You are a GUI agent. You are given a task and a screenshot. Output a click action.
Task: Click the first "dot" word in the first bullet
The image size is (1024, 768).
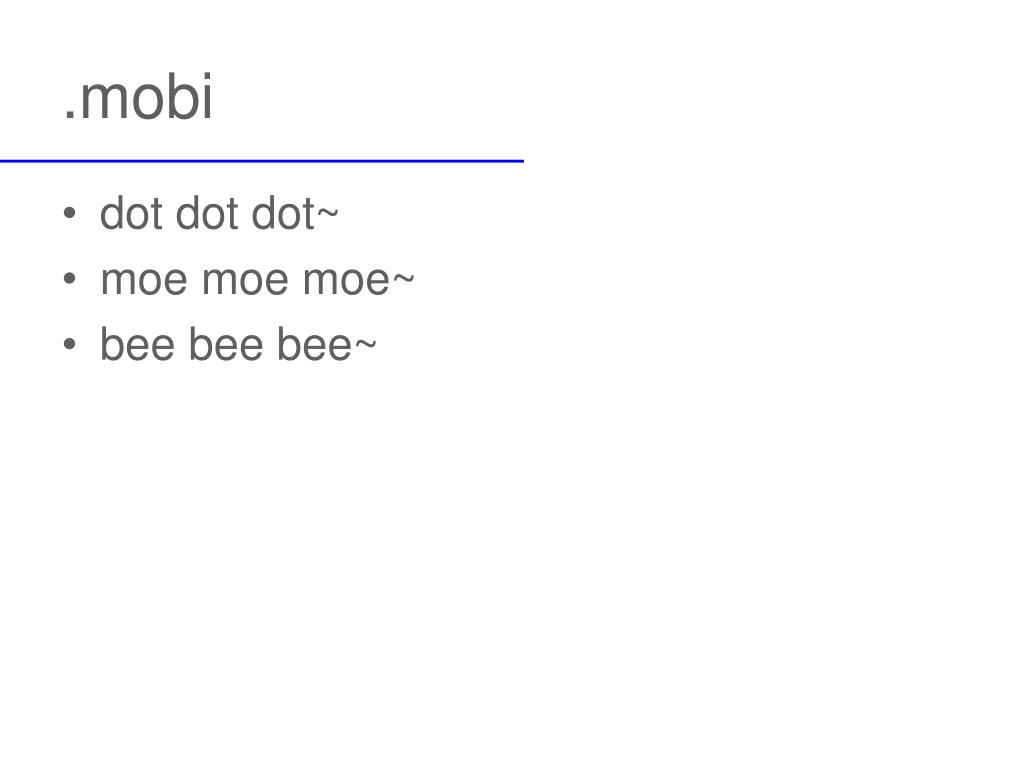pos(133,213)
